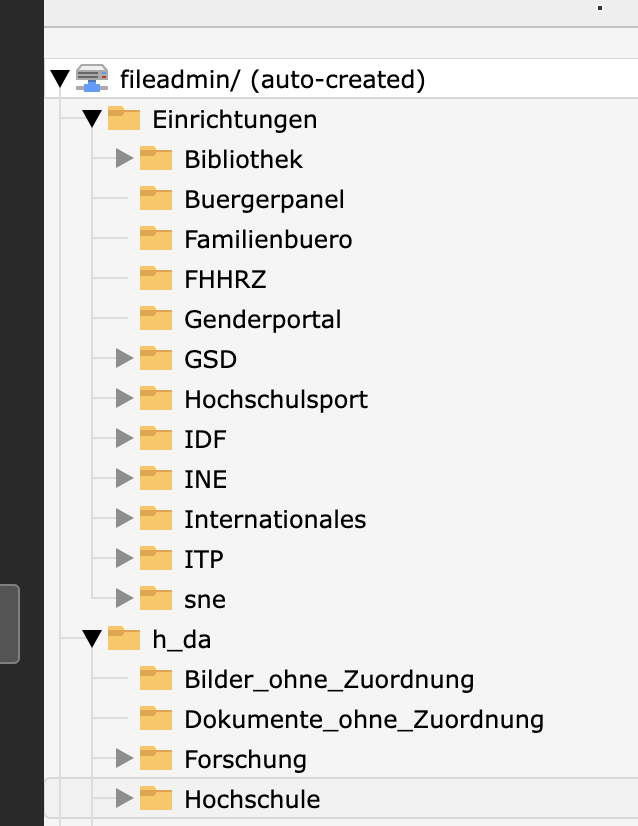Image resolution: width=638 pixels, height=826 pixels.
Task: Click the h_da folder icon
Action: click(x=124, y=638)
